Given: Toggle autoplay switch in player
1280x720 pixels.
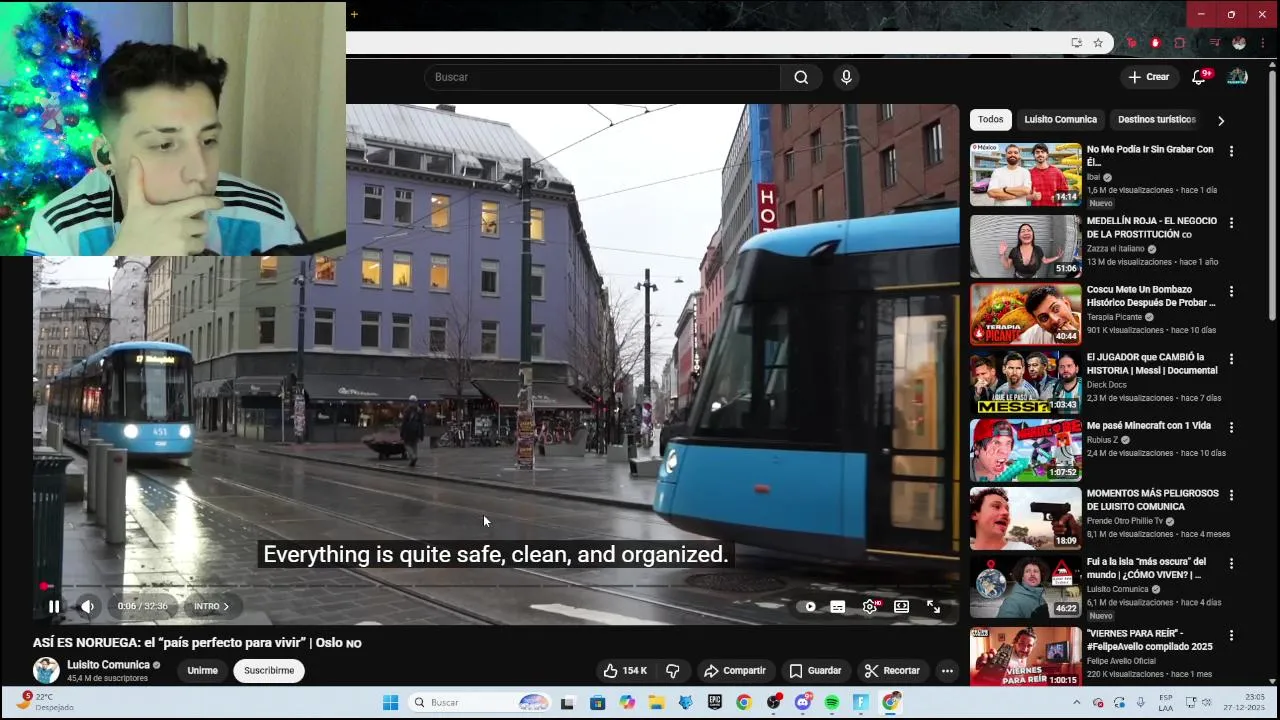Looking at the screenshot, I should [x=809, y=606].
